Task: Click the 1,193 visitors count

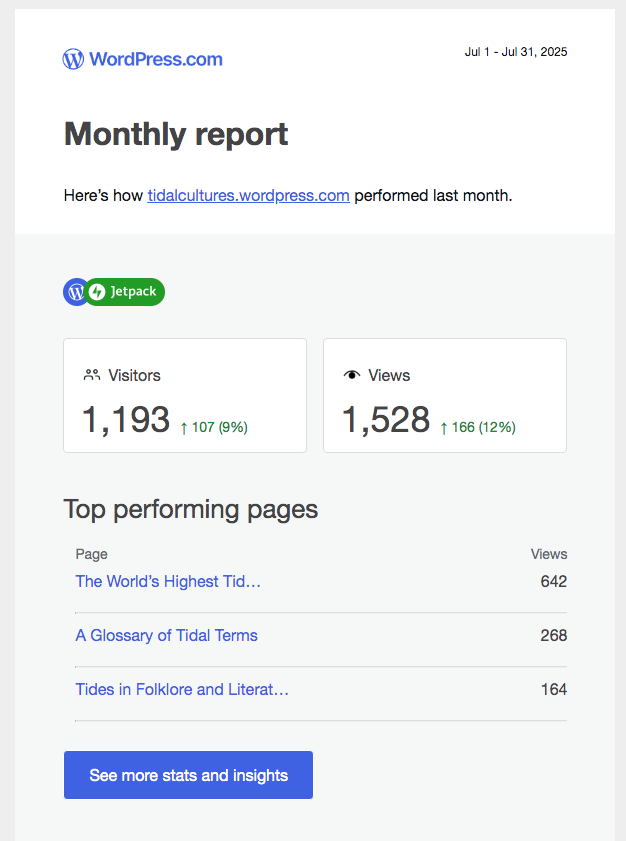Action: (126, 420)
